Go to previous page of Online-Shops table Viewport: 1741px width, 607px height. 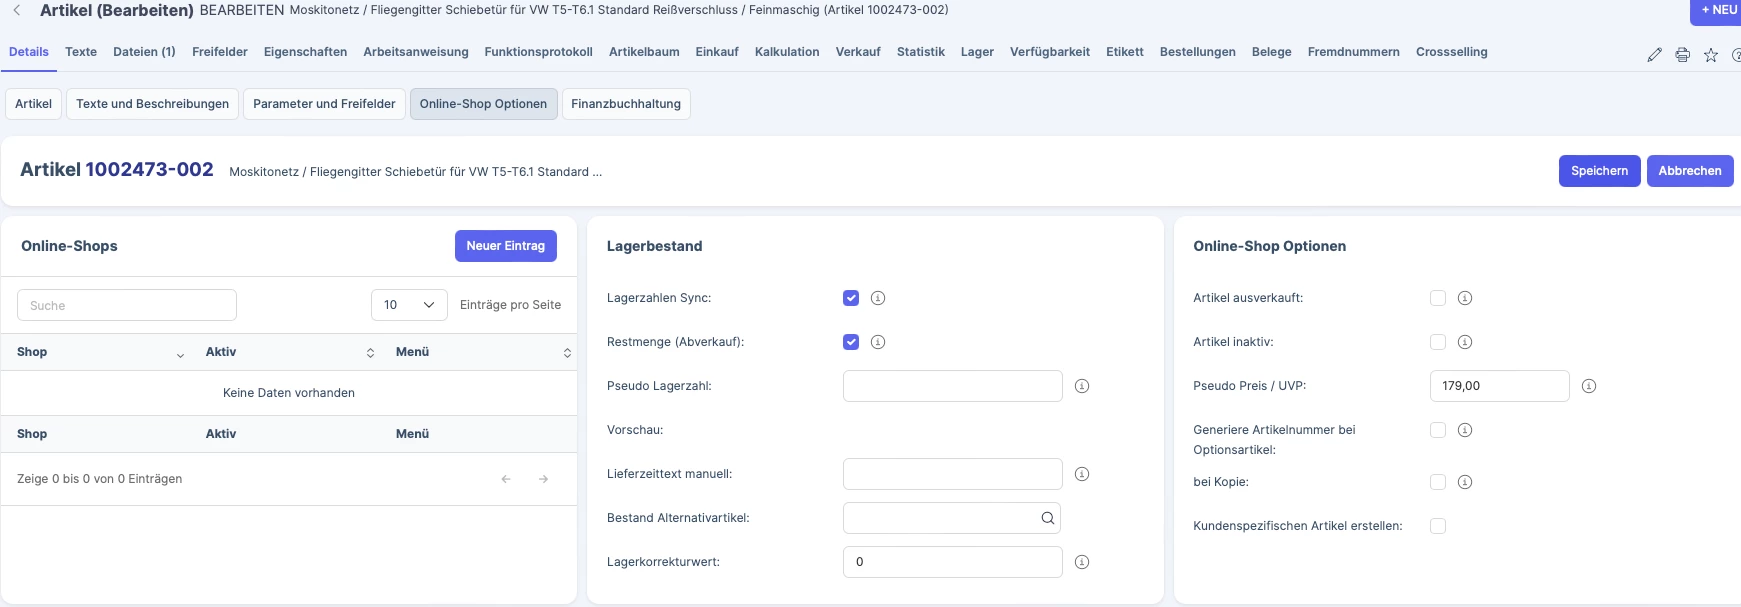pyautogui.click(x=506, y=479)
